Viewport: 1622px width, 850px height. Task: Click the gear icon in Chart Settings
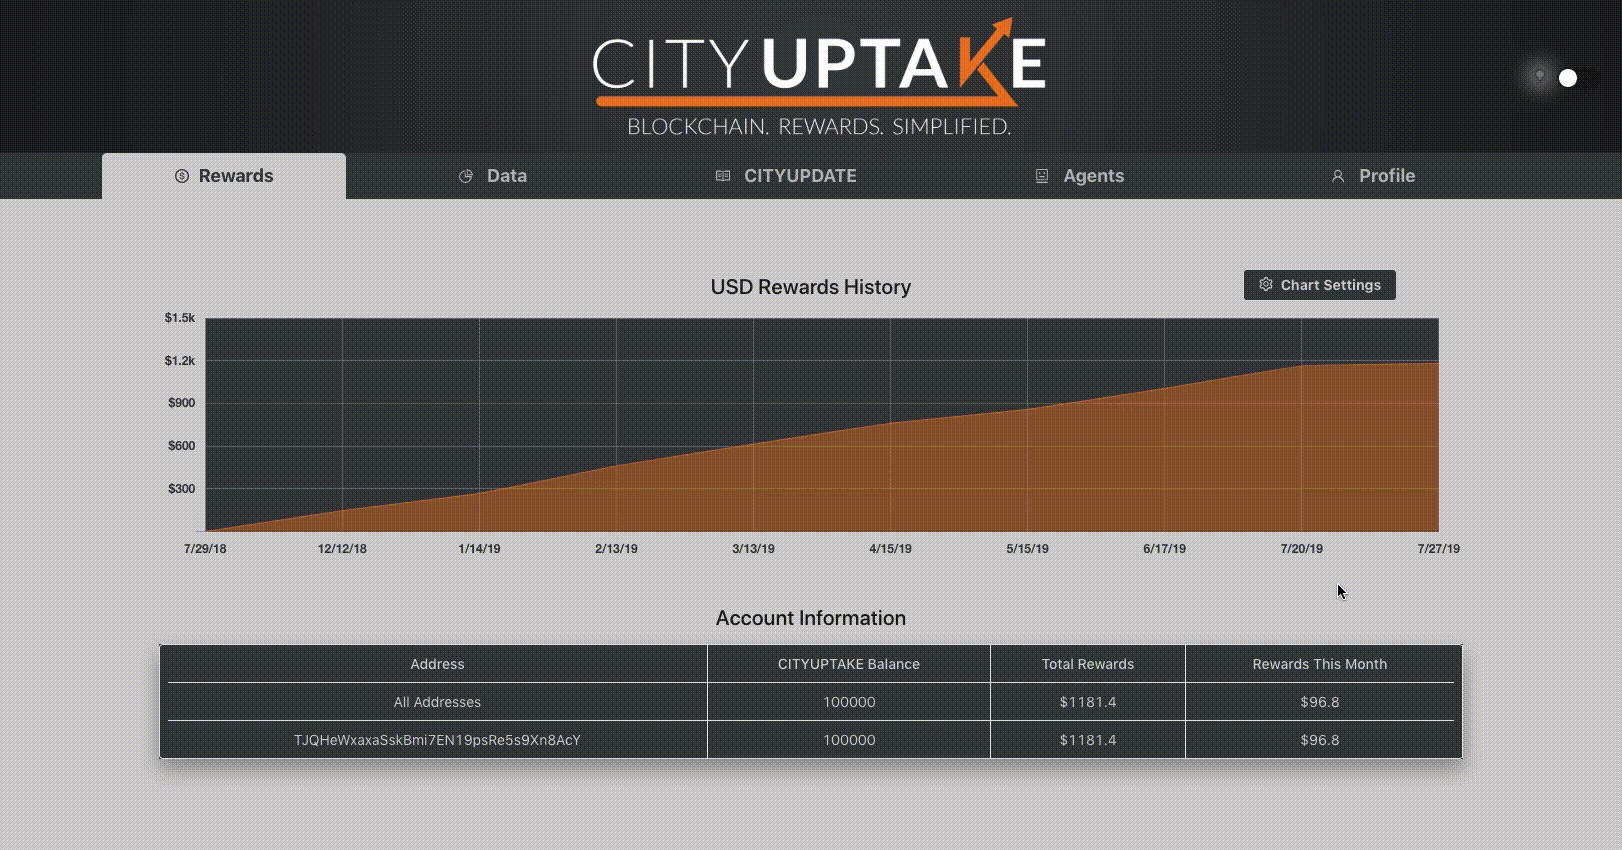pyautogui.click(x=1265, y=285)
